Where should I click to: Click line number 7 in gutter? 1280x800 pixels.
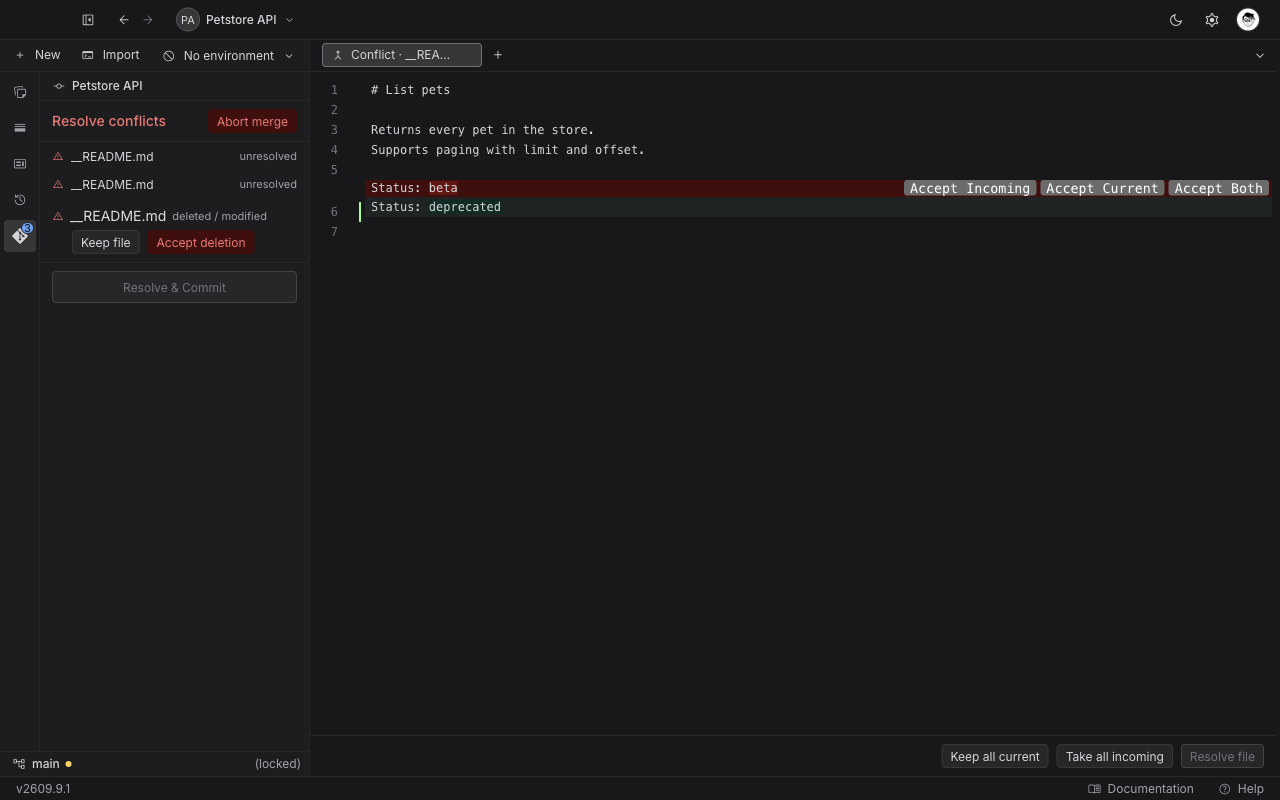tap(334, 232)
